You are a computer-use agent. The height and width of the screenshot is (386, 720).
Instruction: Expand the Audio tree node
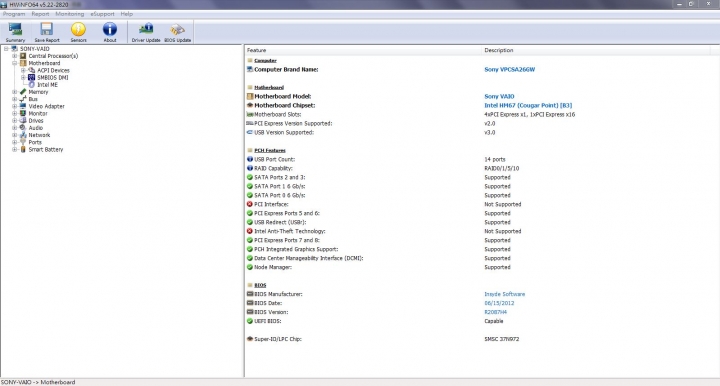pyautogui.click(x=15, y=128)
